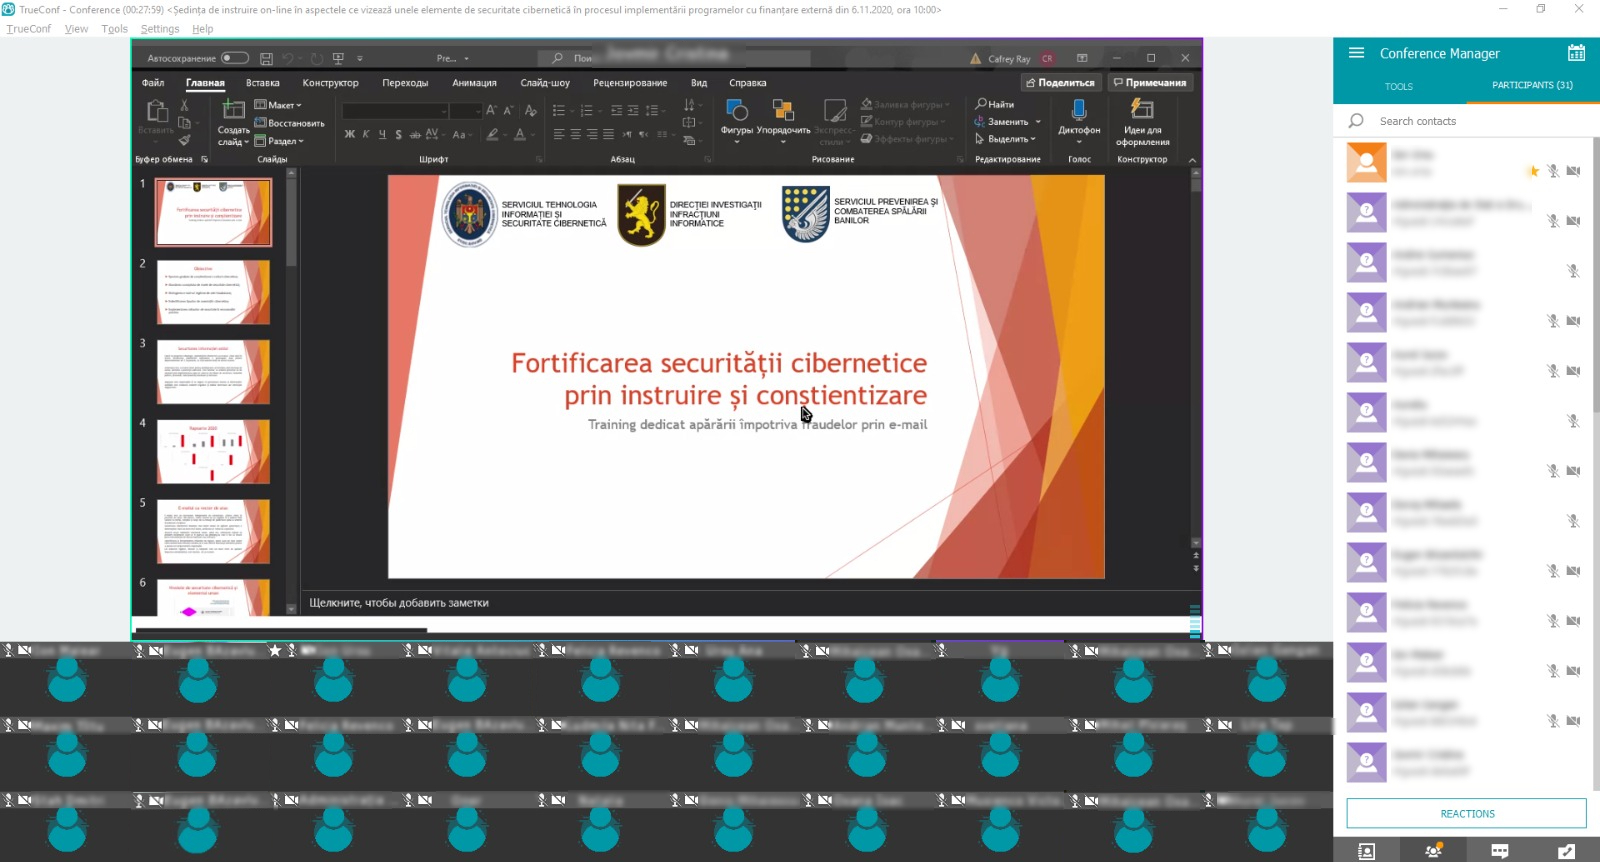This screenshot has height=862, width=1600.
Task: Save the presentation with the floppy disk icon
Action: pos(266,58)
